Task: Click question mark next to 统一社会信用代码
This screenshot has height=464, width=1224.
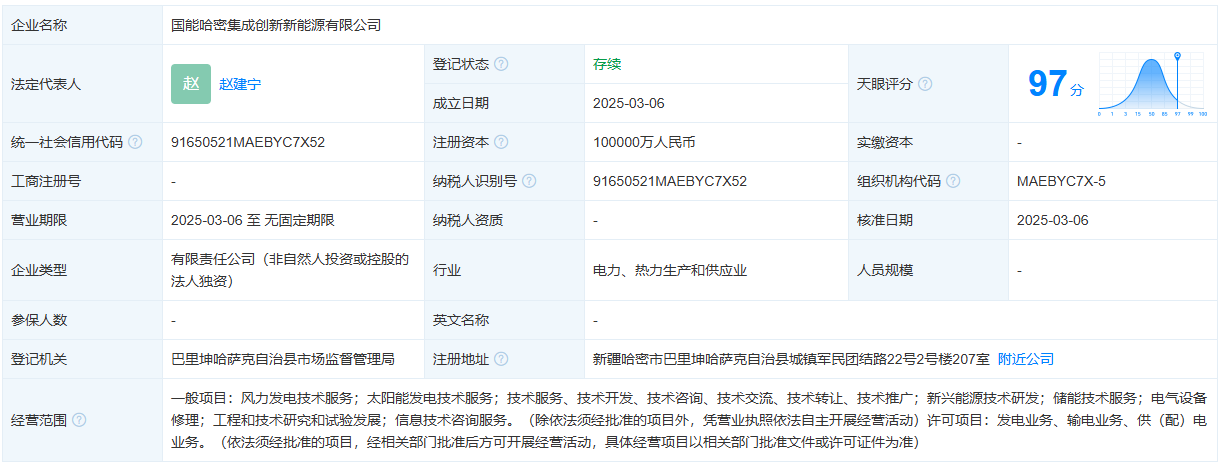Action: [135, 142]
